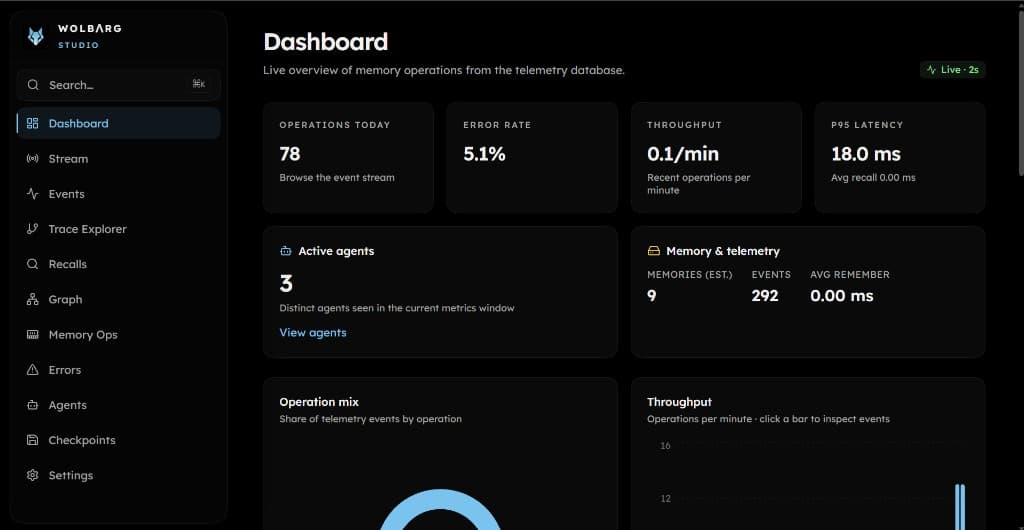Click the ⌘K shortcut hint
Viewport: 1024px width, 530px height.
click(x=199, y=84)
